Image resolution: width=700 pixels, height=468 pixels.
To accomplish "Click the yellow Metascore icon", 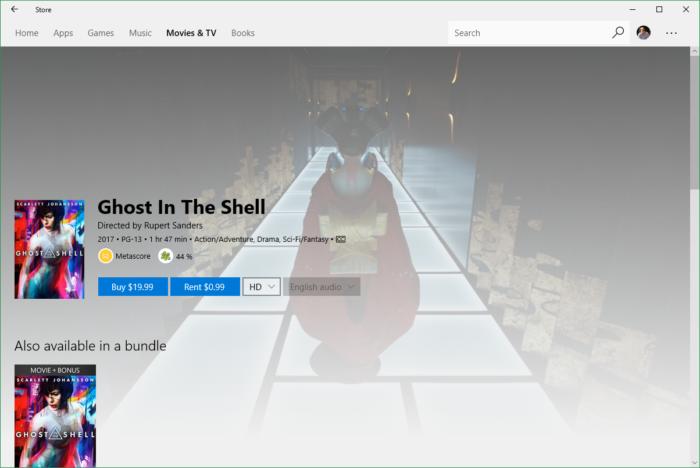I will [105, 256].
